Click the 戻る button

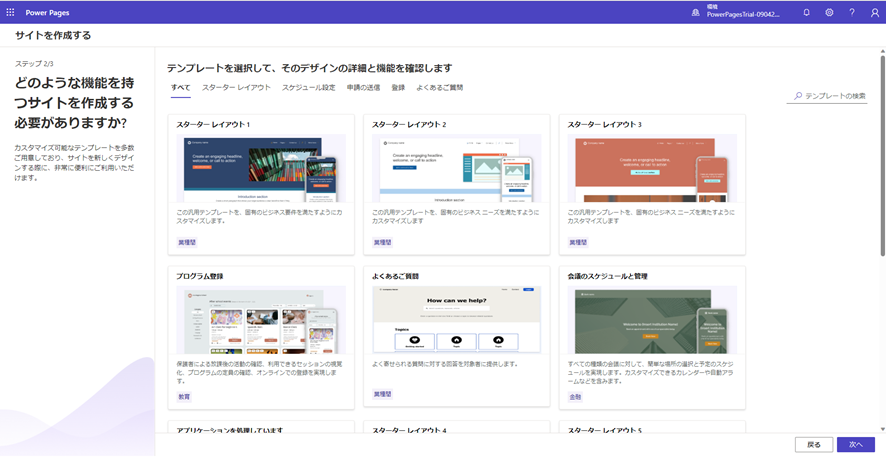tap(813, 445)
